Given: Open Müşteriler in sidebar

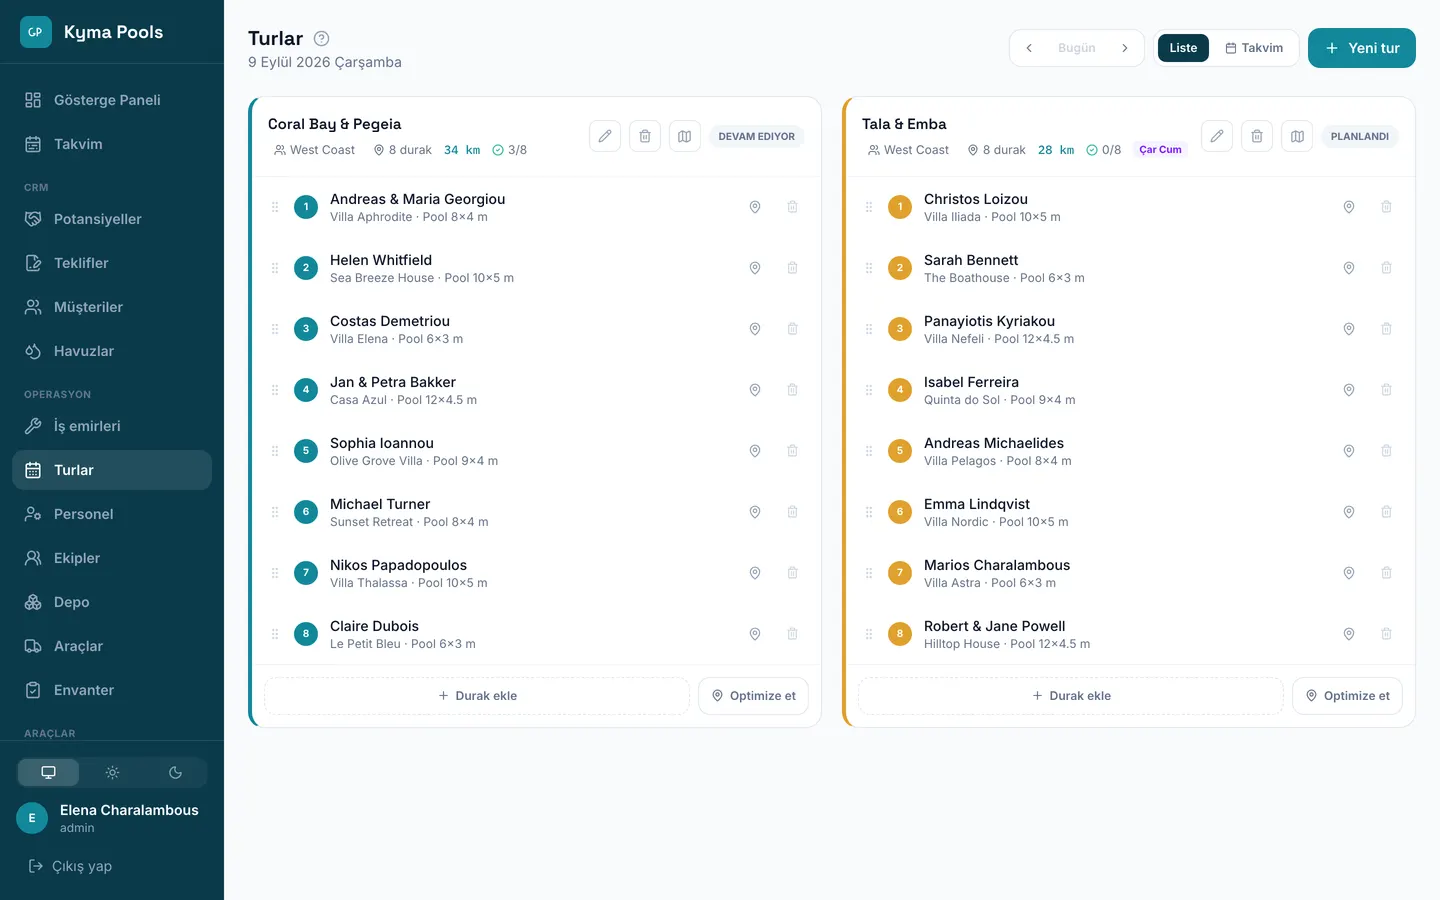Looking at the screenshot, I should 112,307.
